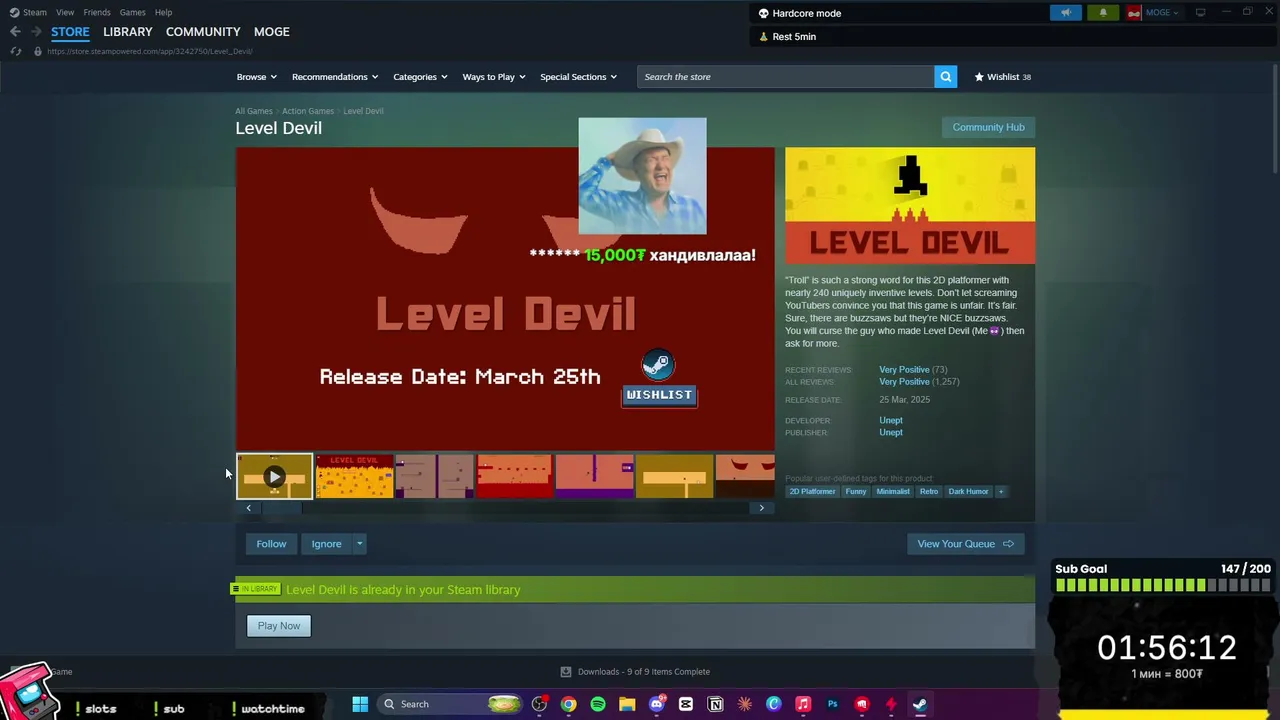Launch Google Chrome from the taskbar
This screenshot has width=1280, height=720.
point(568,704)
